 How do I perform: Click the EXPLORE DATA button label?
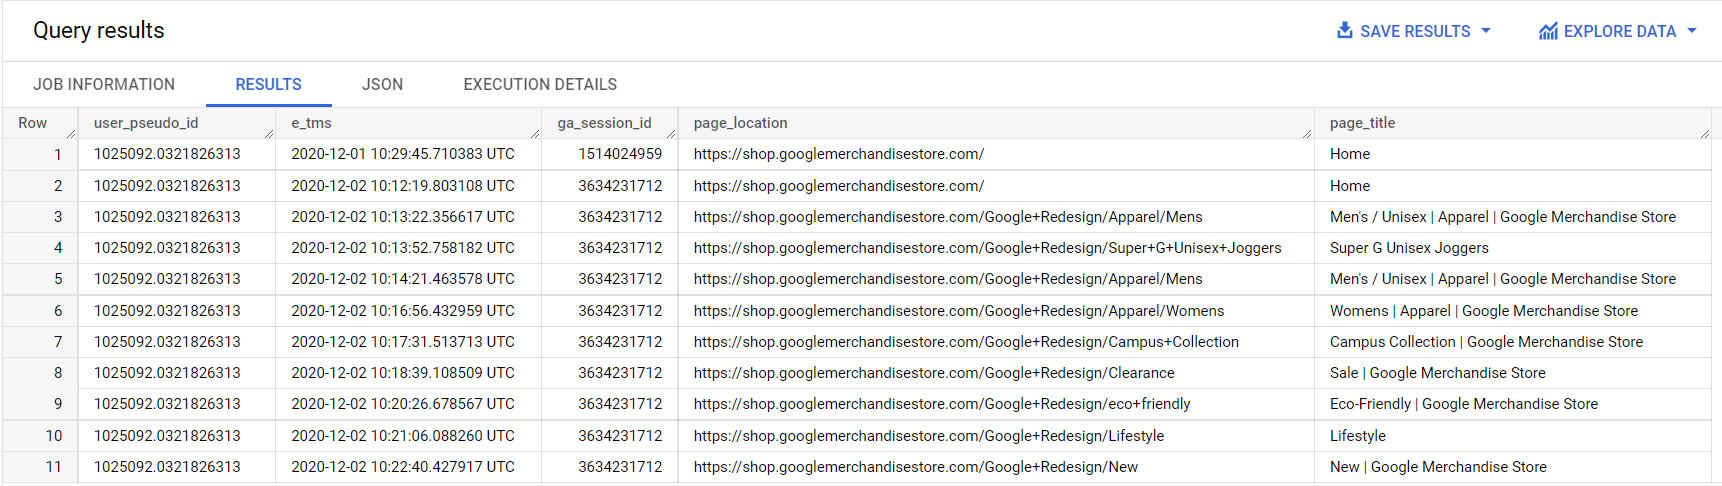click(x=1620, y=31)
